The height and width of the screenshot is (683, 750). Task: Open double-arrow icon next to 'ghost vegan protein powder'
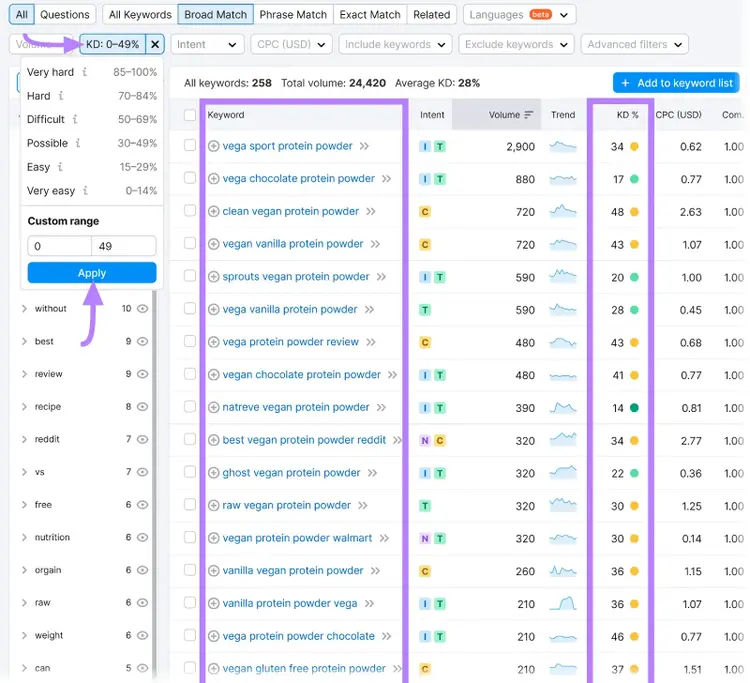pyautogui.click(x=373, y=473)
